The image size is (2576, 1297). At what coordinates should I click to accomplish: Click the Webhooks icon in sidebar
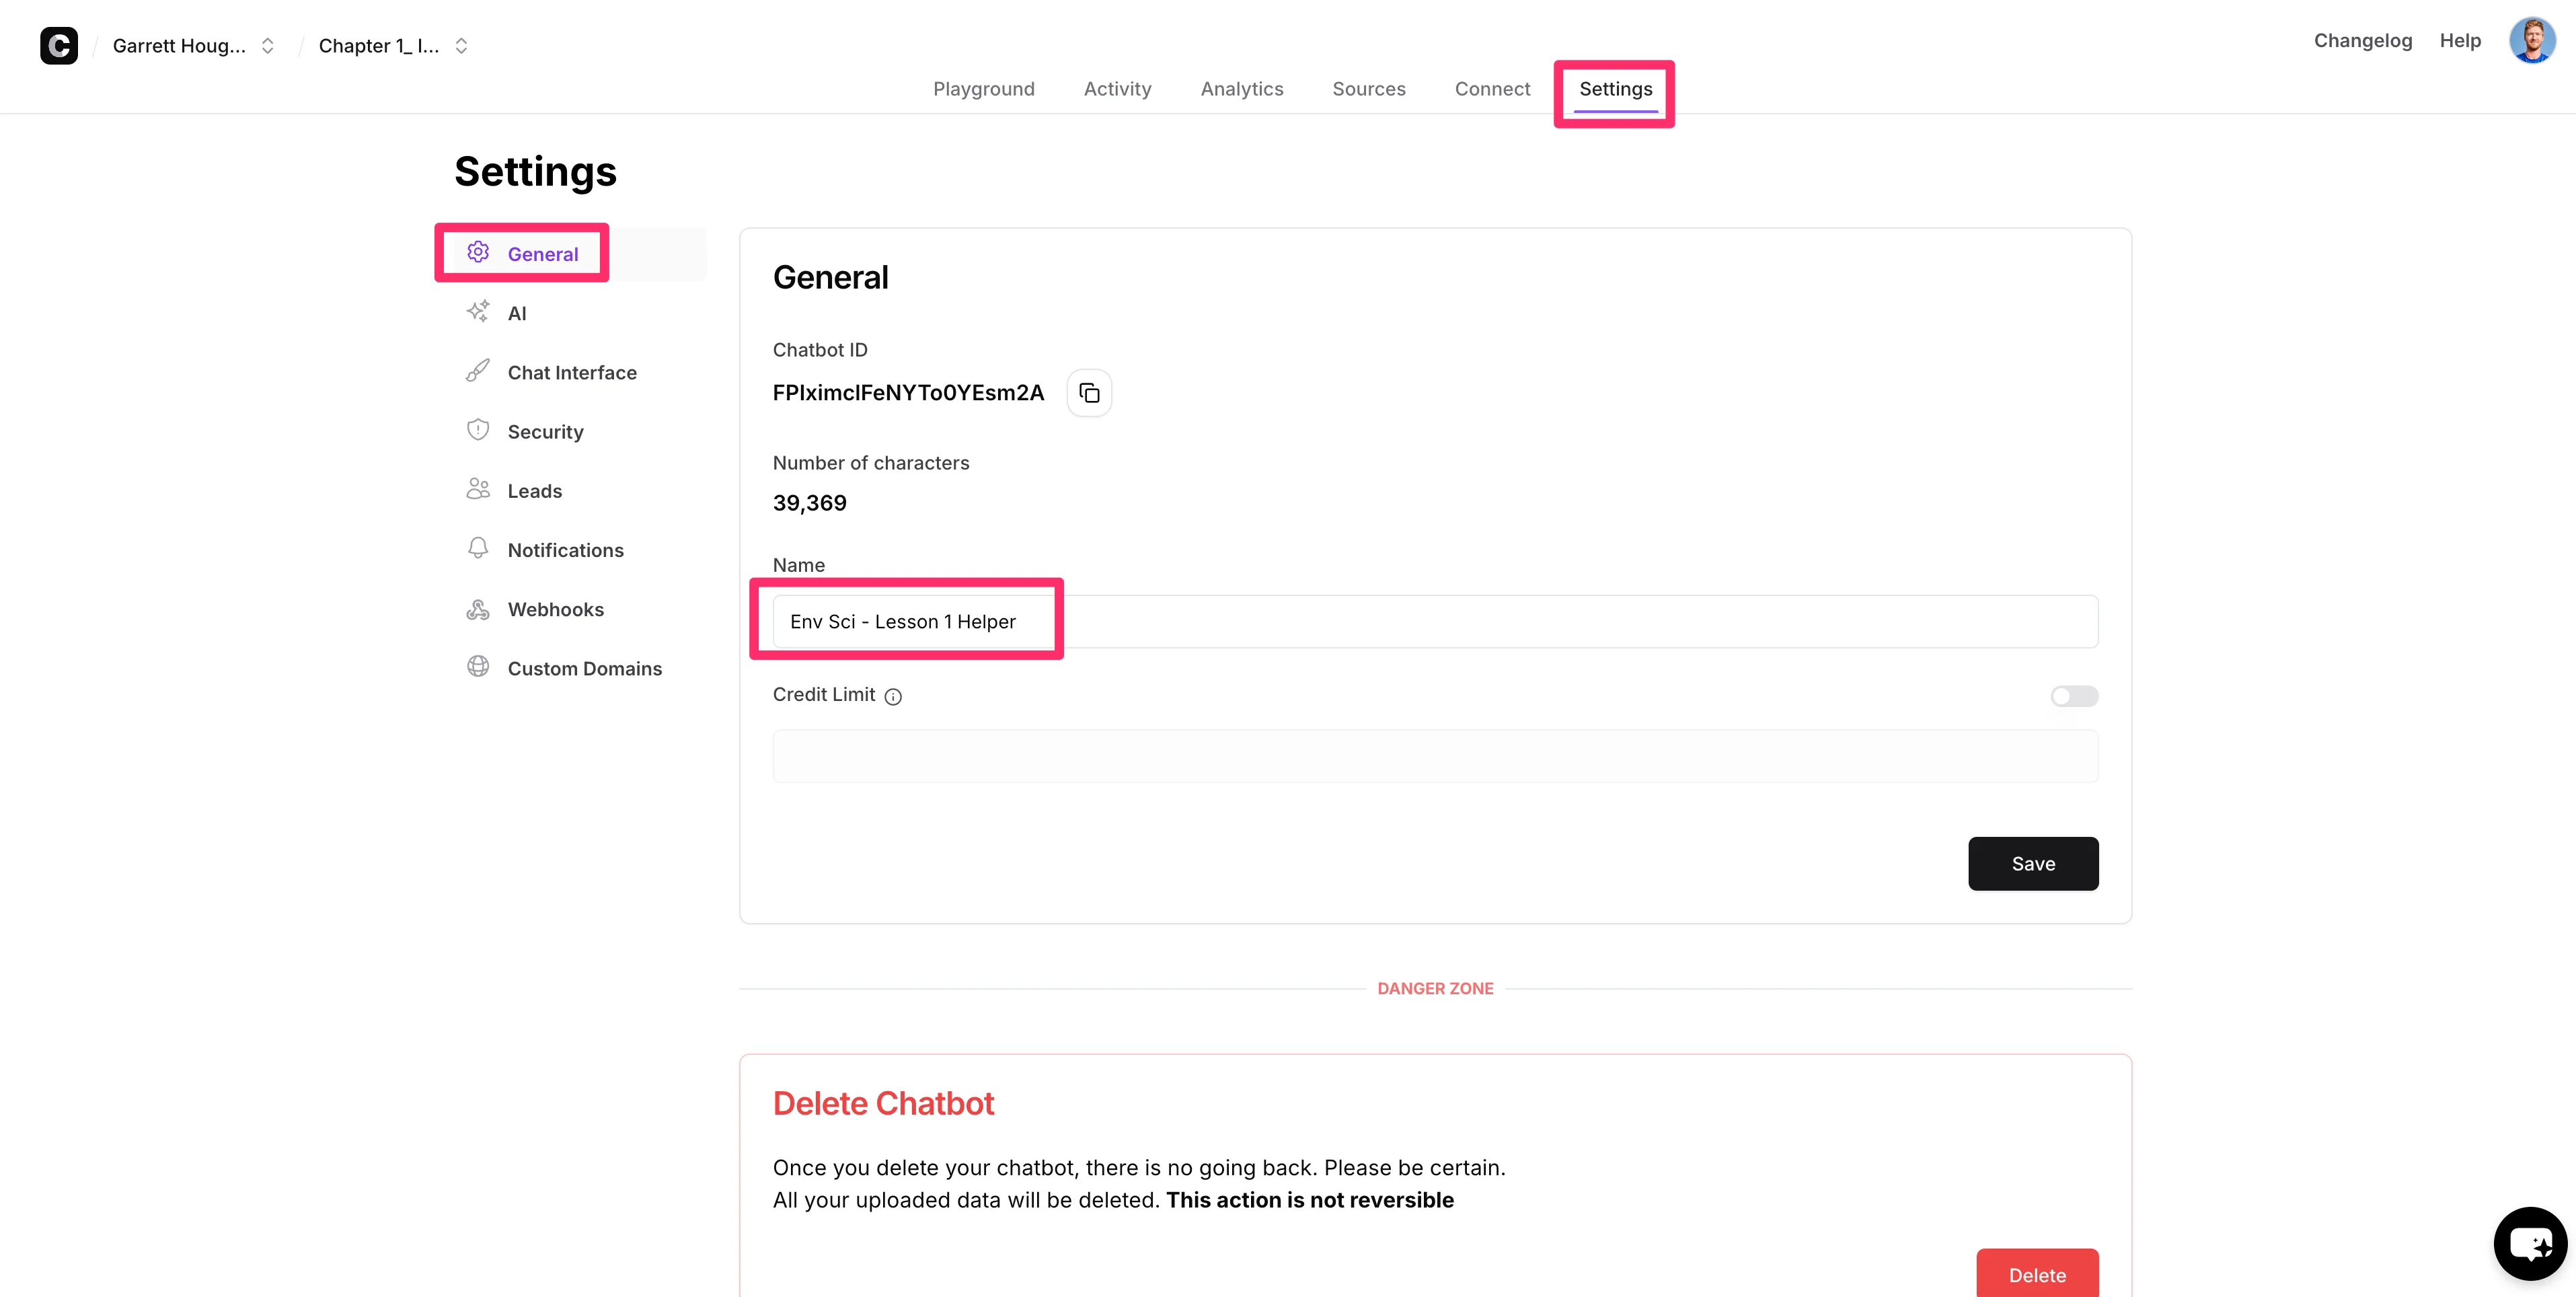pos(478,608)
